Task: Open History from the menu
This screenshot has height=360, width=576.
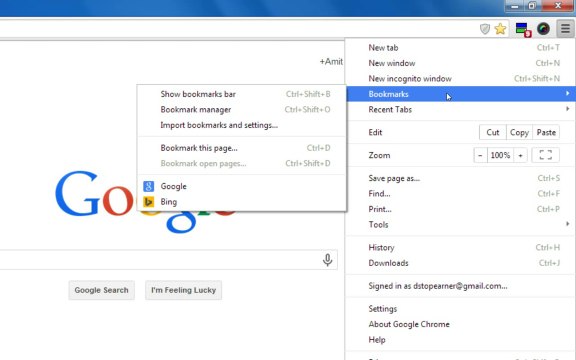Action: point(460,248)
